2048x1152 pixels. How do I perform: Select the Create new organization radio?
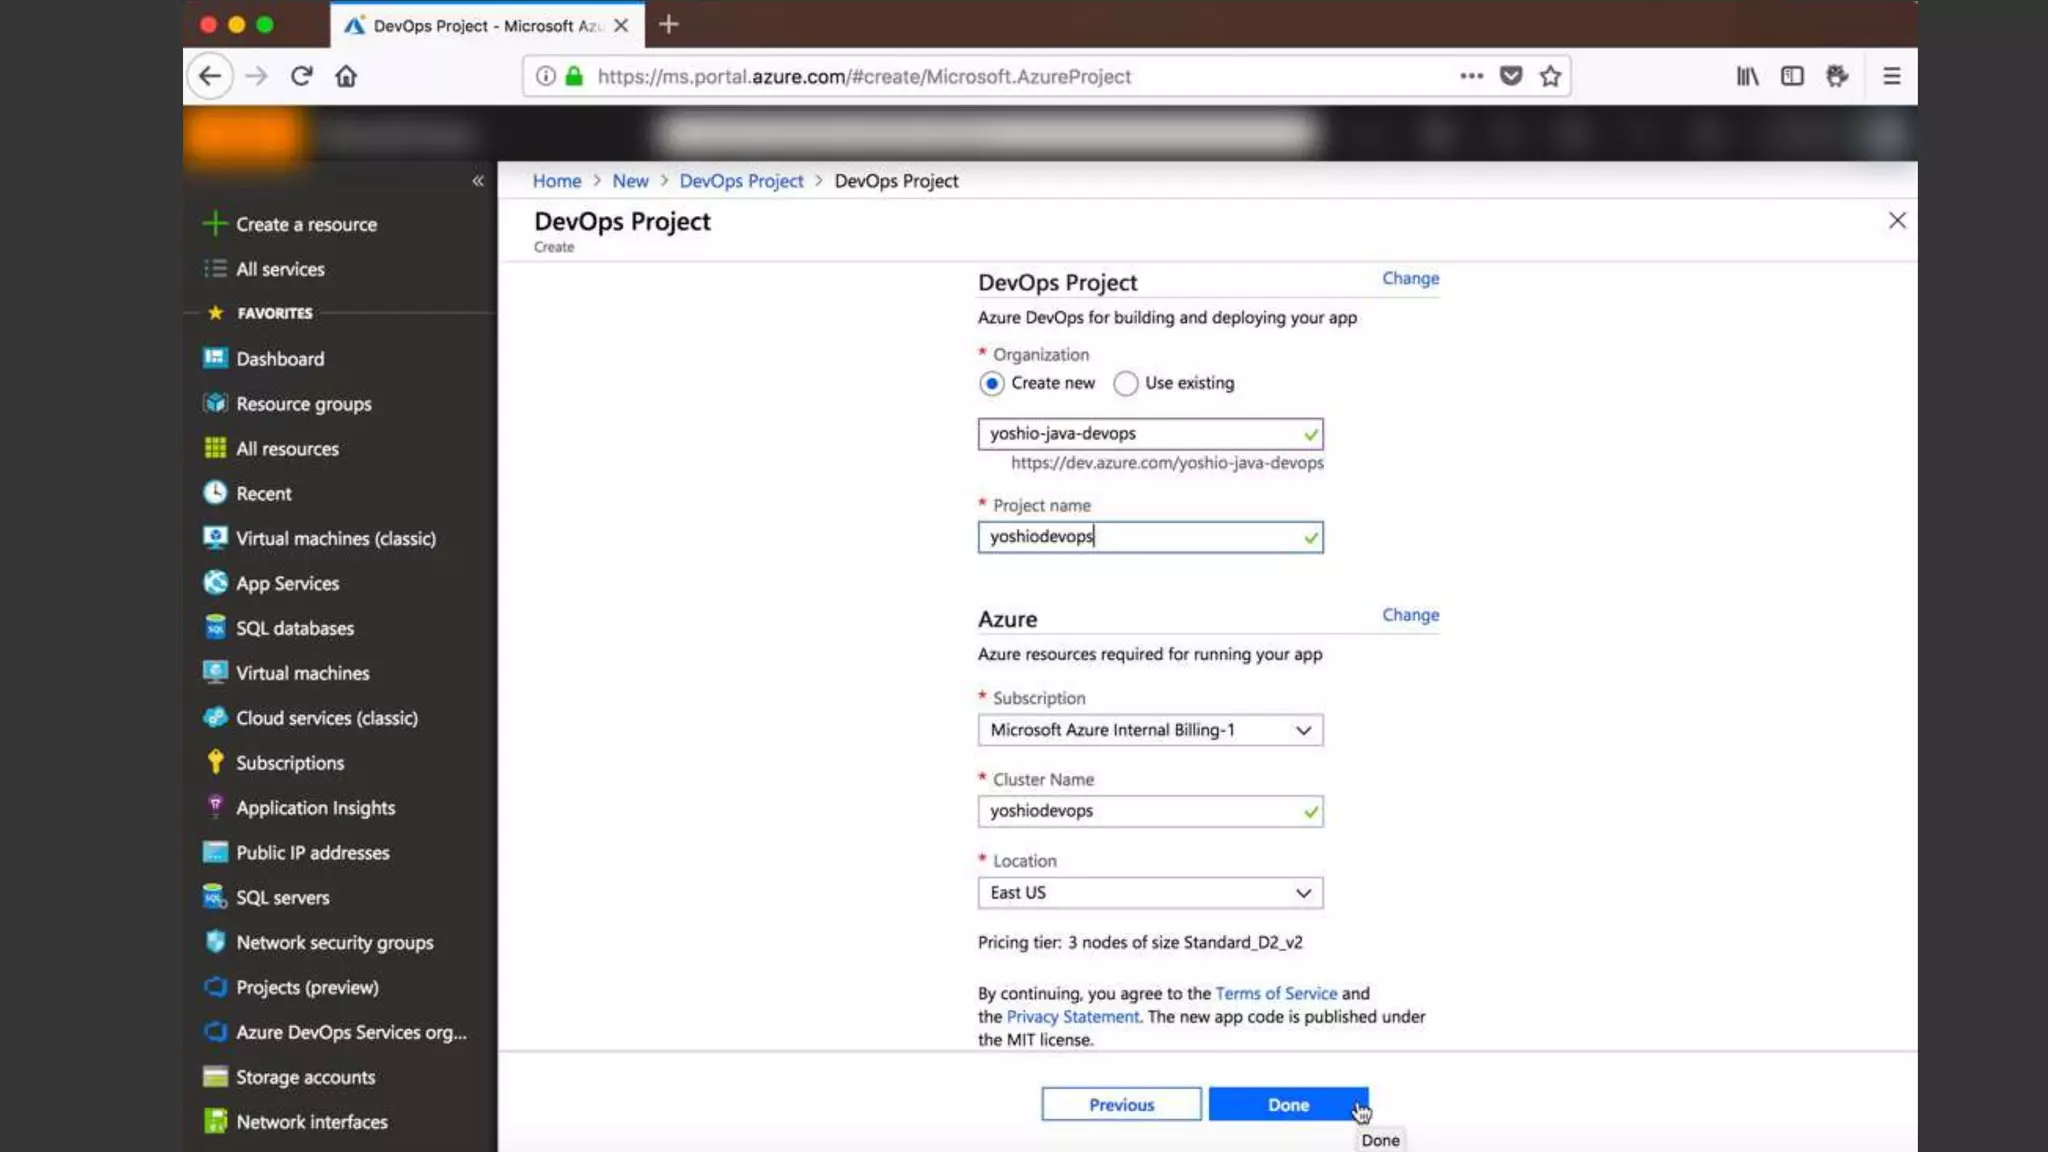pos(991,384)
